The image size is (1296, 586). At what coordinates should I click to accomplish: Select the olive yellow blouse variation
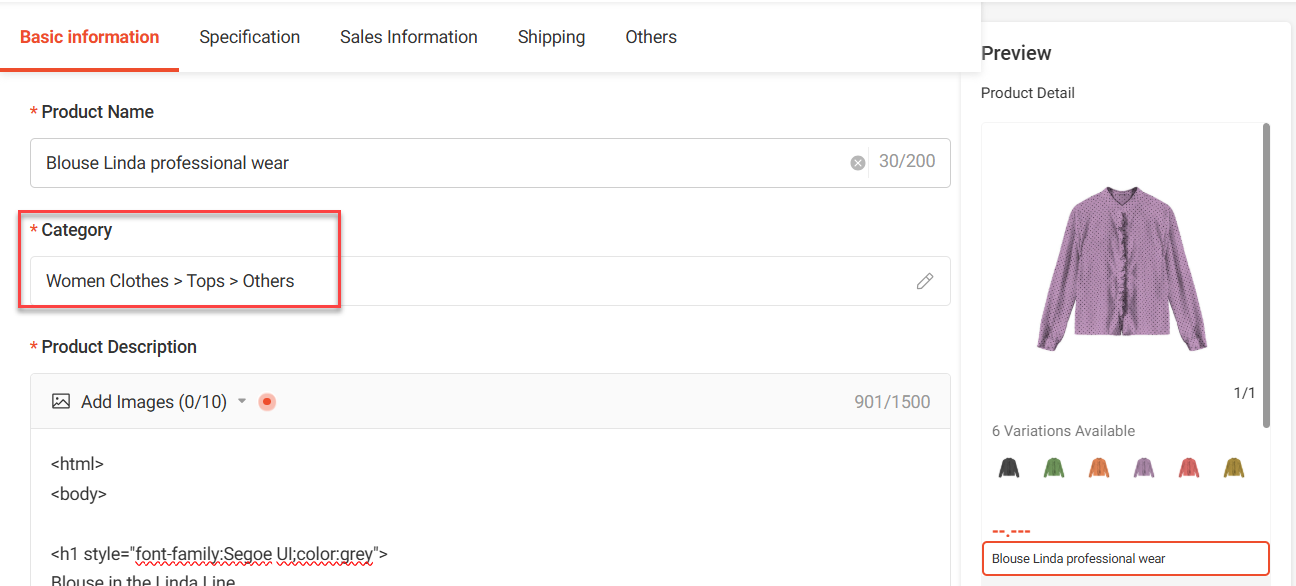(1234, 467)
